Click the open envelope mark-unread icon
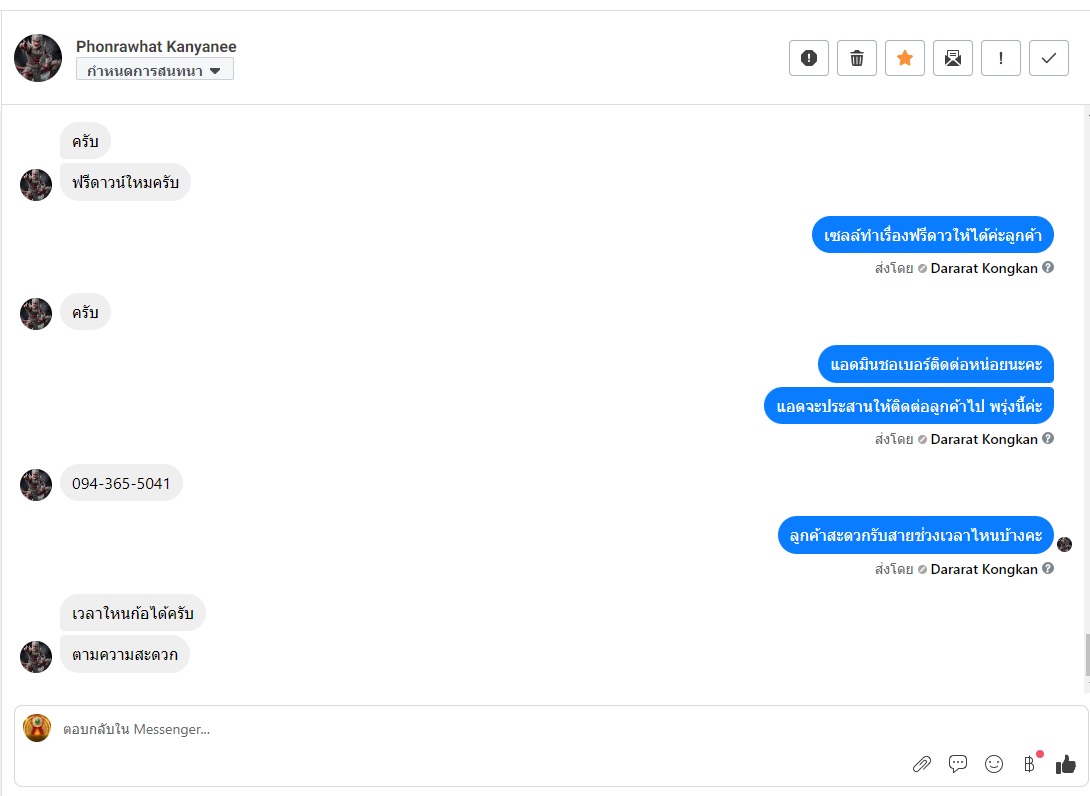 (953, 58)
